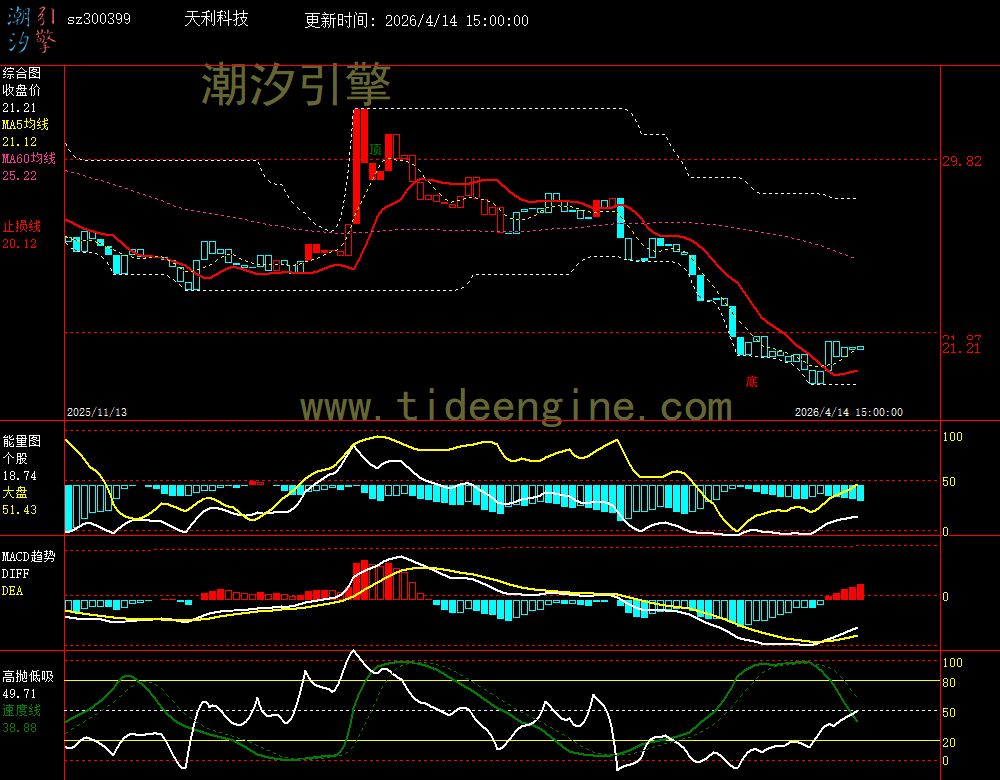Click the MACD趋势 panel label

(29, 555)
